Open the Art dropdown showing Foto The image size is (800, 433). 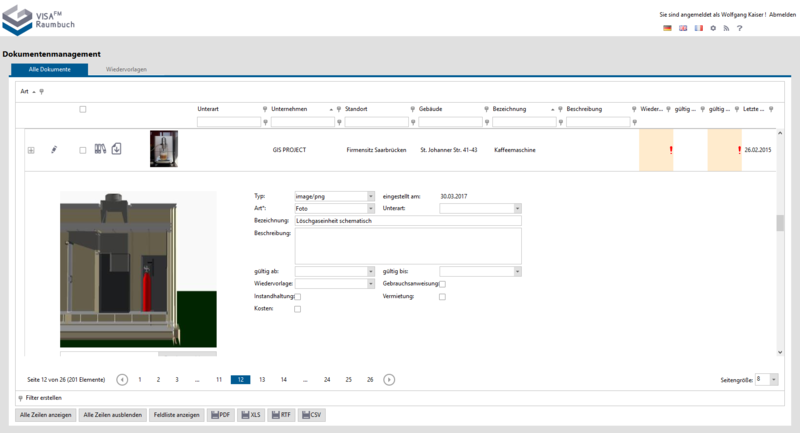pos(371,209)
